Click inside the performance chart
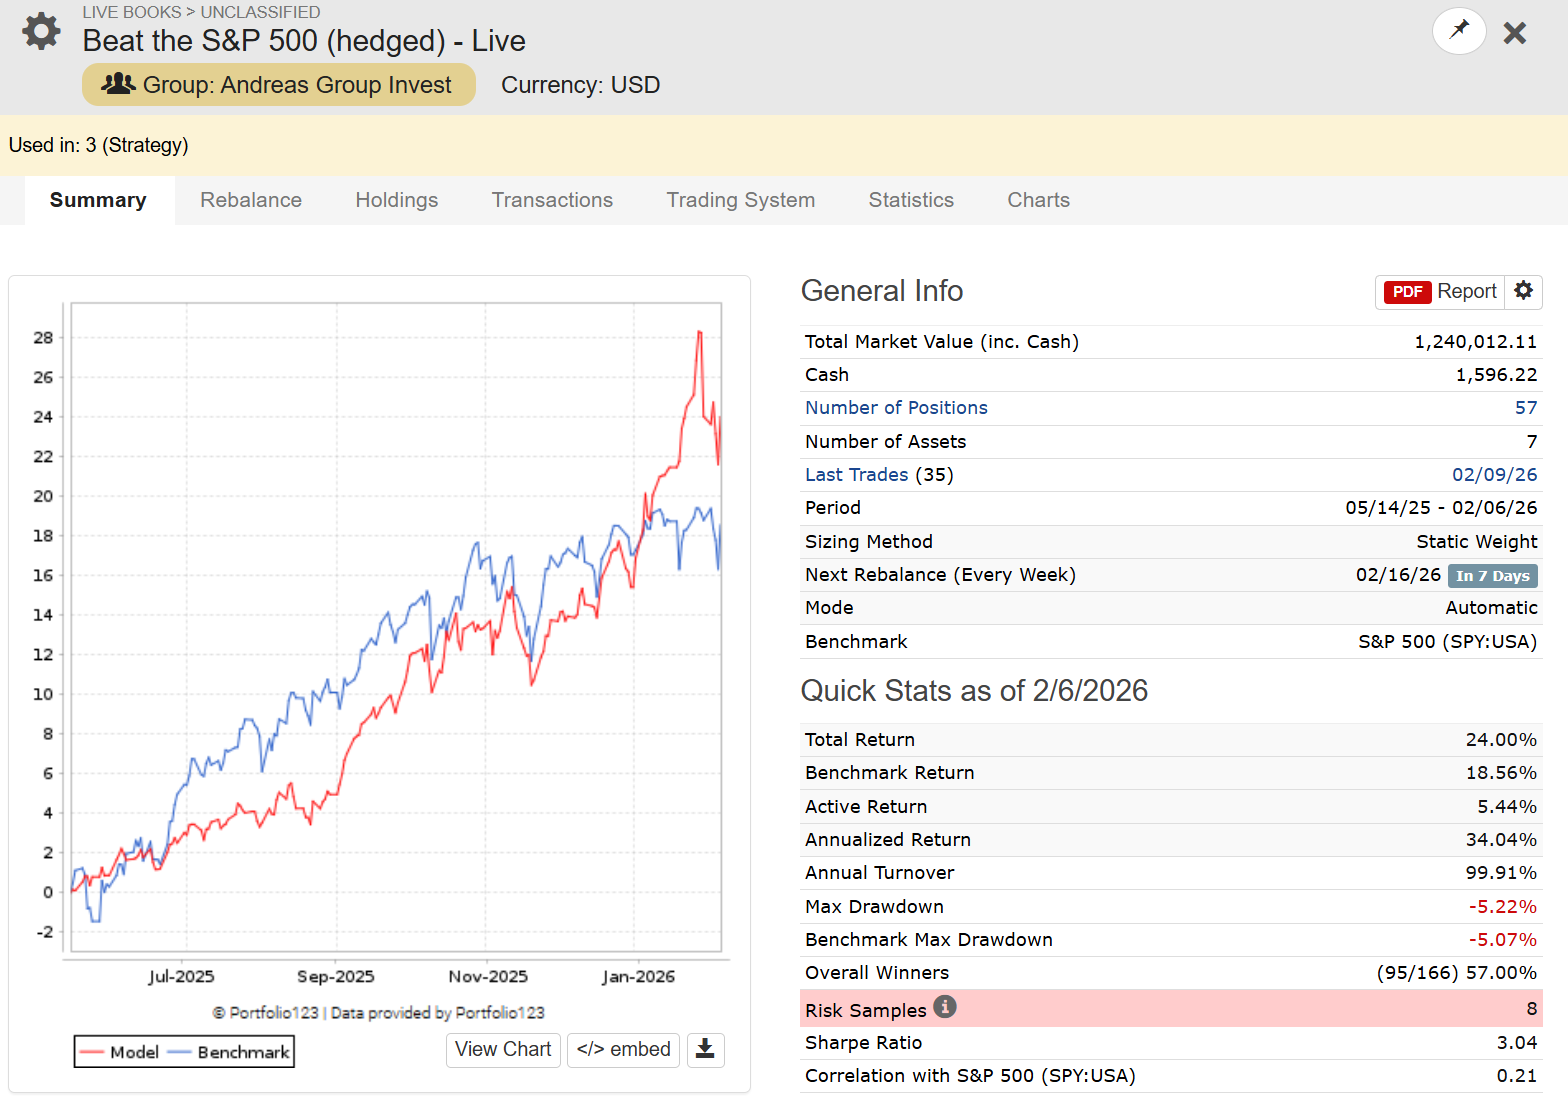Image resolution: width=1568 pixels, height=1110 pixels. point(395,627)
